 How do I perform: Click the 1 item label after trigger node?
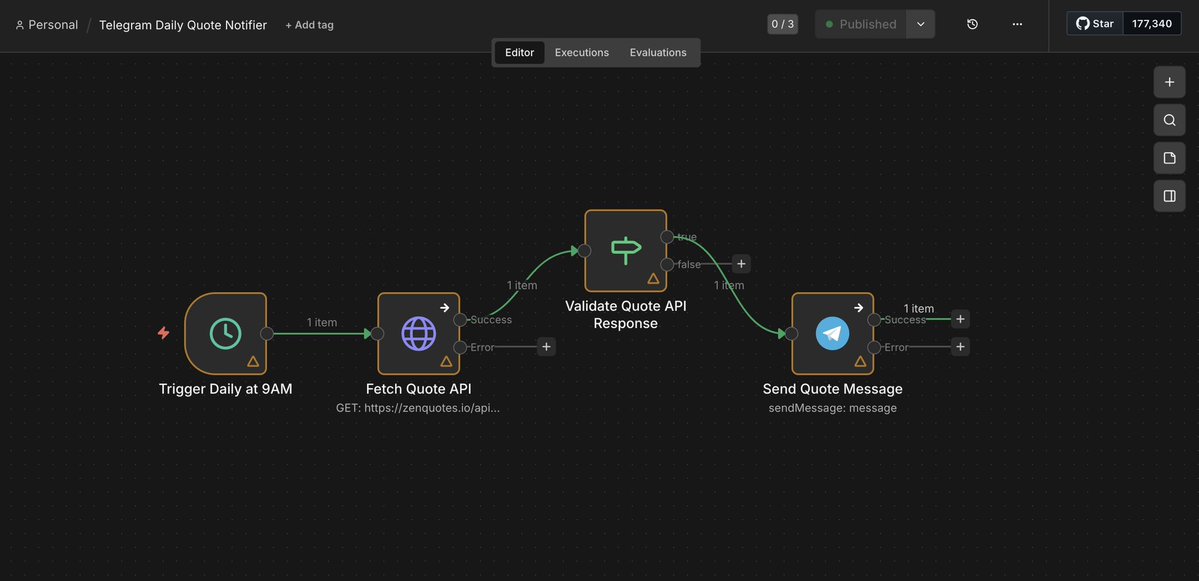point(322,323)
